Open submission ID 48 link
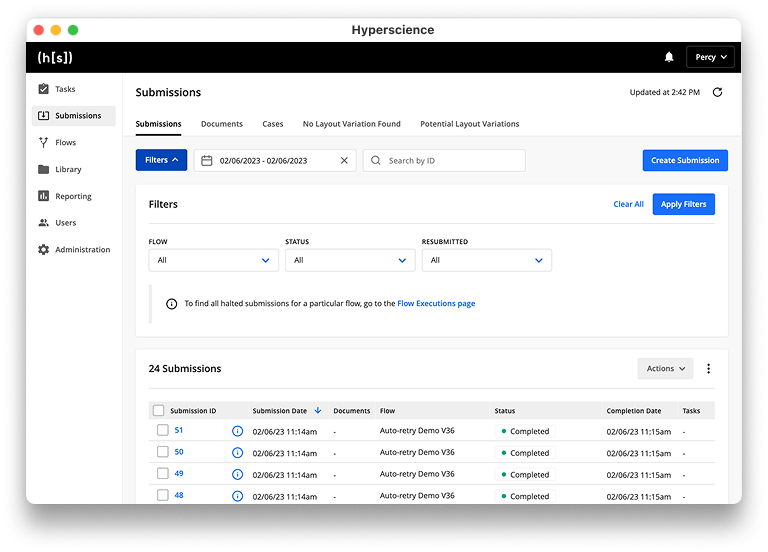The height and width of the screenshot is (552, 768). tap(179, 495)
